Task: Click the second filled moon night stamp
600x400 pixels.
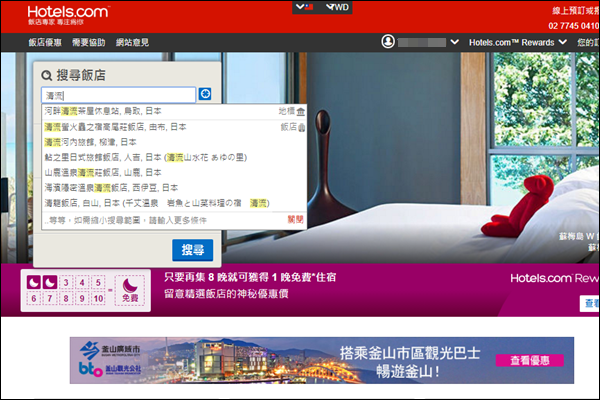Action: 50,282
